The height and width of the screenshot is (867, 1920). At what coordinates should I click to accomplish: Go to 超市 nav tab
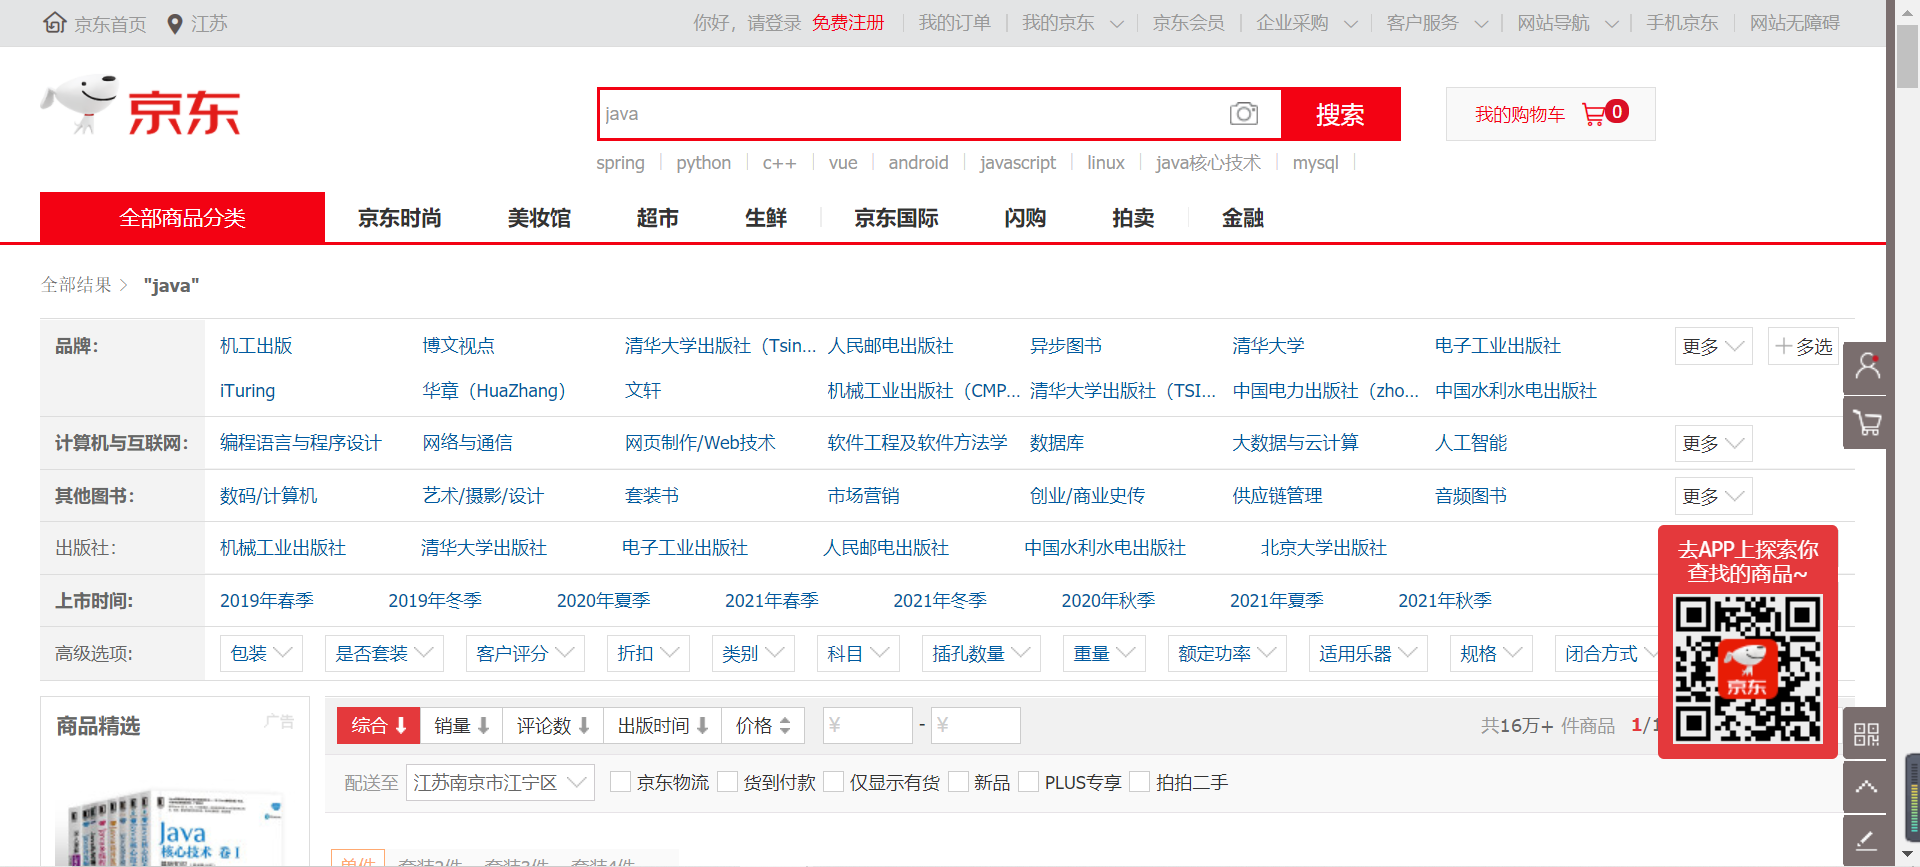[657, 218]
